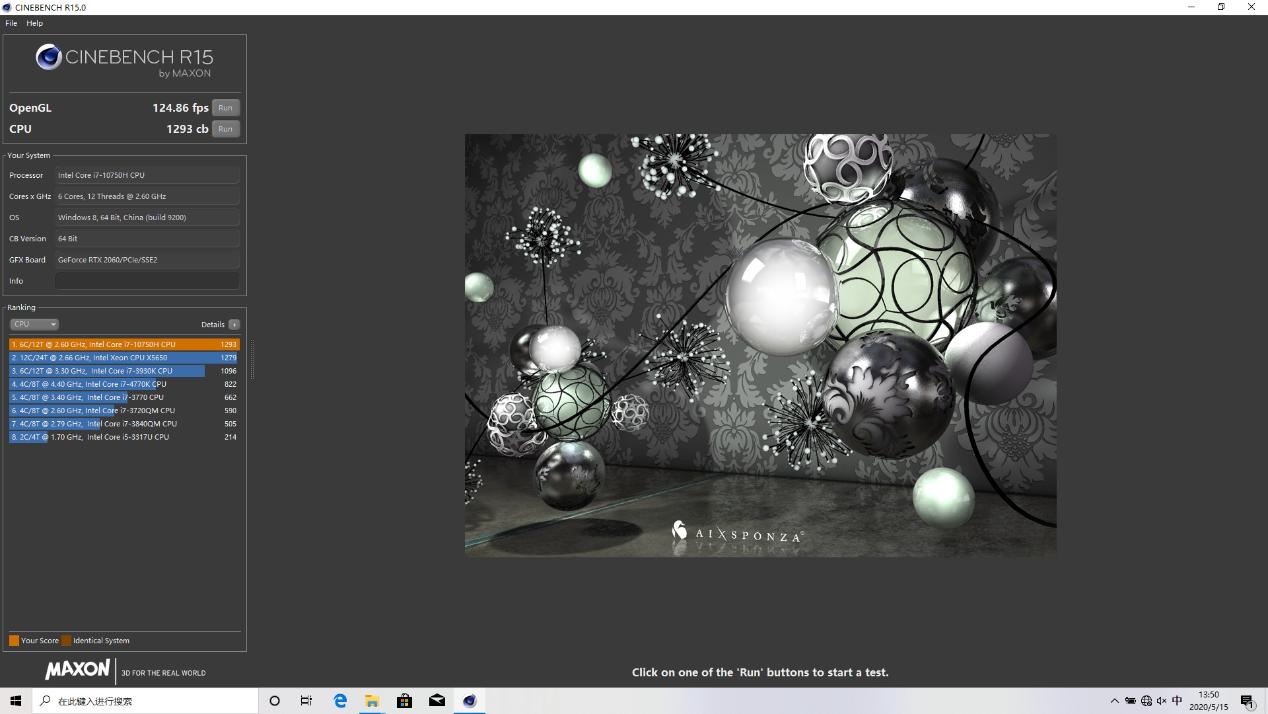The height and width of the screenshot is (714, 1268).
Task: Click the MAXON logo
Action: [x=77, y=670]
